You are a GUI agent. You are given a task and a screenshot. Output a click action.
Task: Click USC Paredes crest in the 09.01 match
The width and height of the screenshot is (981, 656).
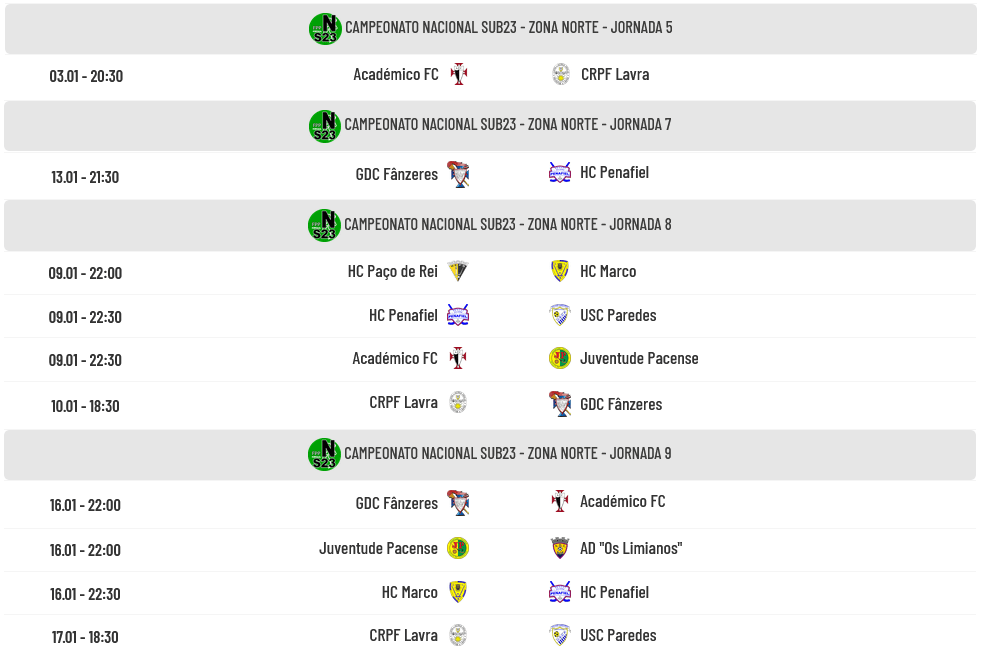[x=560, y=315]
